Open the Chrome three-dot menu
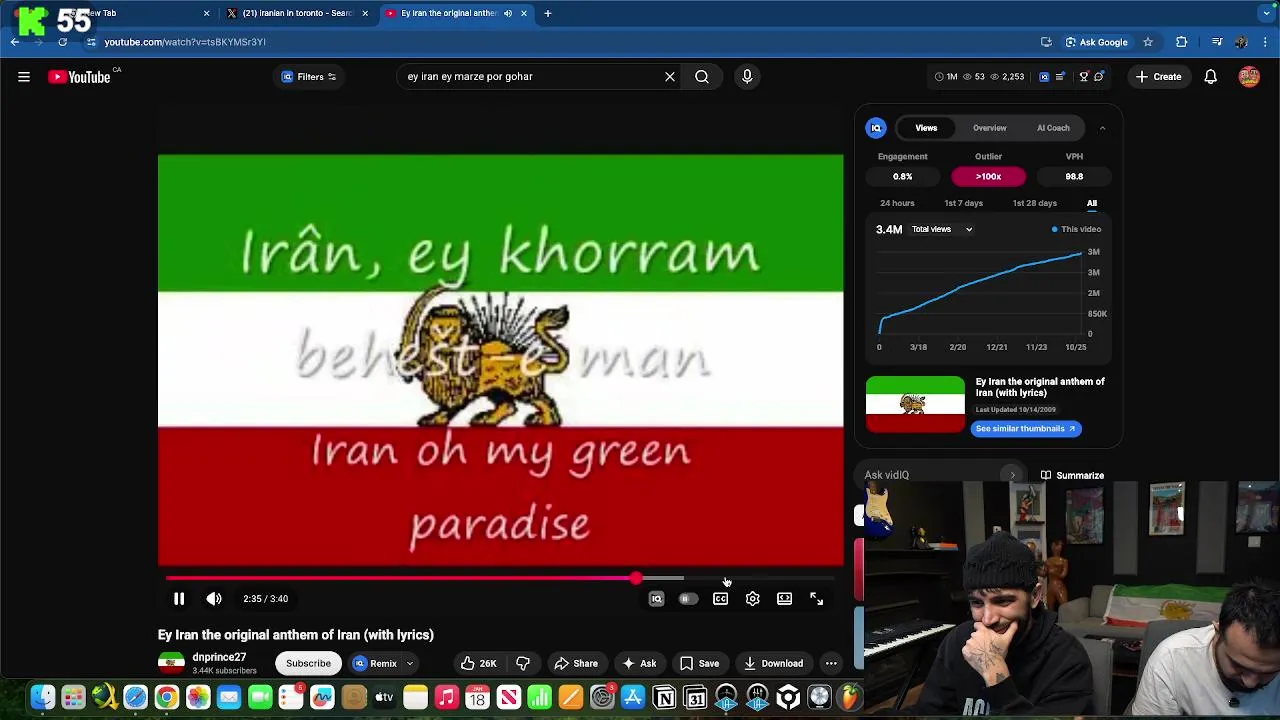Viewport: 1280px width, 720px height. click(1266, 42)
